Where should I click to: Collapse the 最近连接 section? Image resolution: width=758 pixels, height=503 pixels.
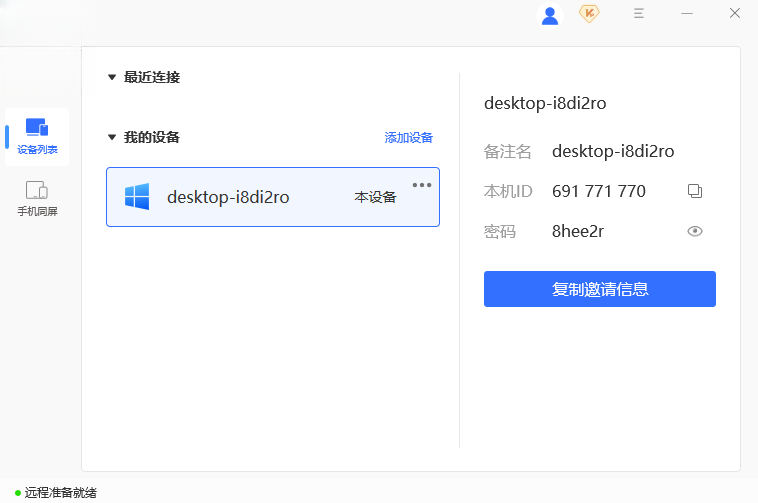[112, 77]
